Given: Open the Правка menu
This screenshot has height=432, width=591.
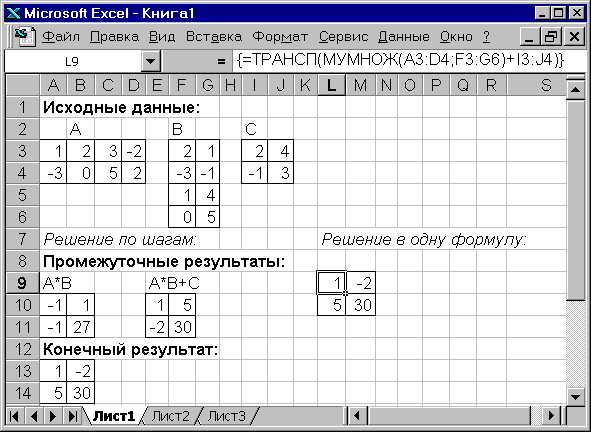Looking at the screenshot, I should pyautogui.click(x=114, y=37).
